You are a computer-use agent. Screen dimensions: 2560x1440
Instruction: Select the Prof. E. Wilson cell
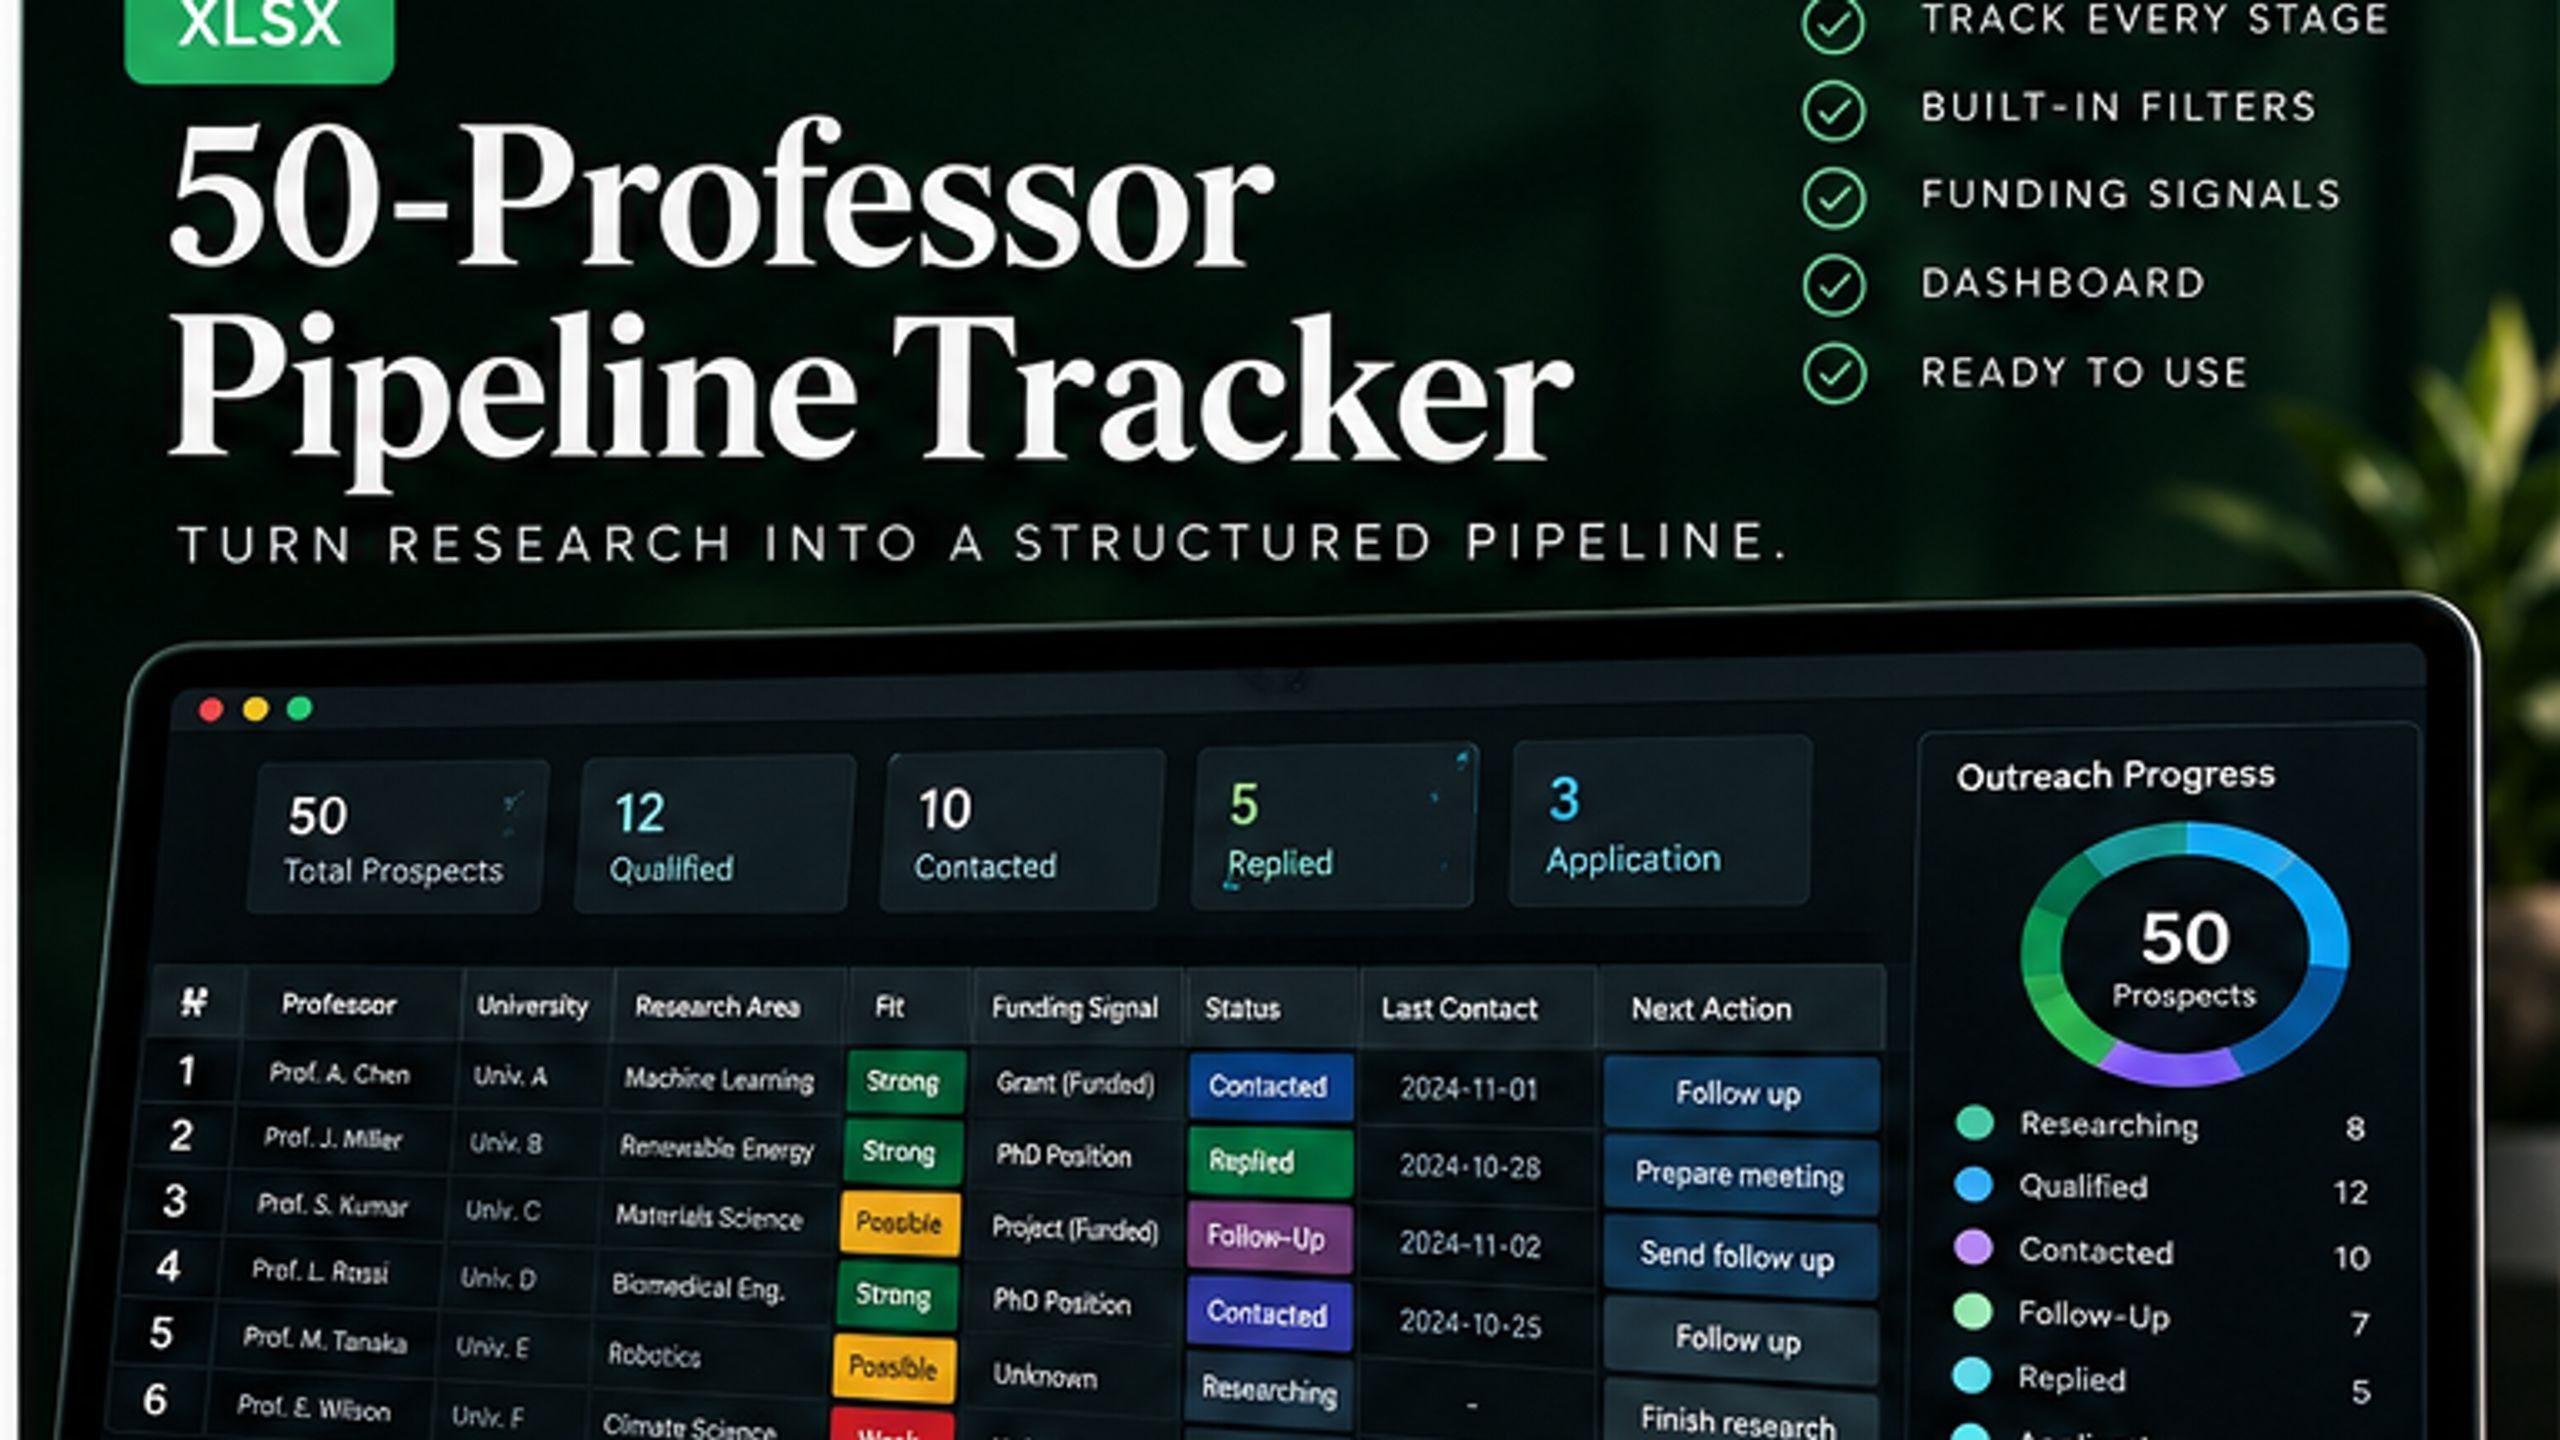pyautogui.click(x=314, y=1408)
